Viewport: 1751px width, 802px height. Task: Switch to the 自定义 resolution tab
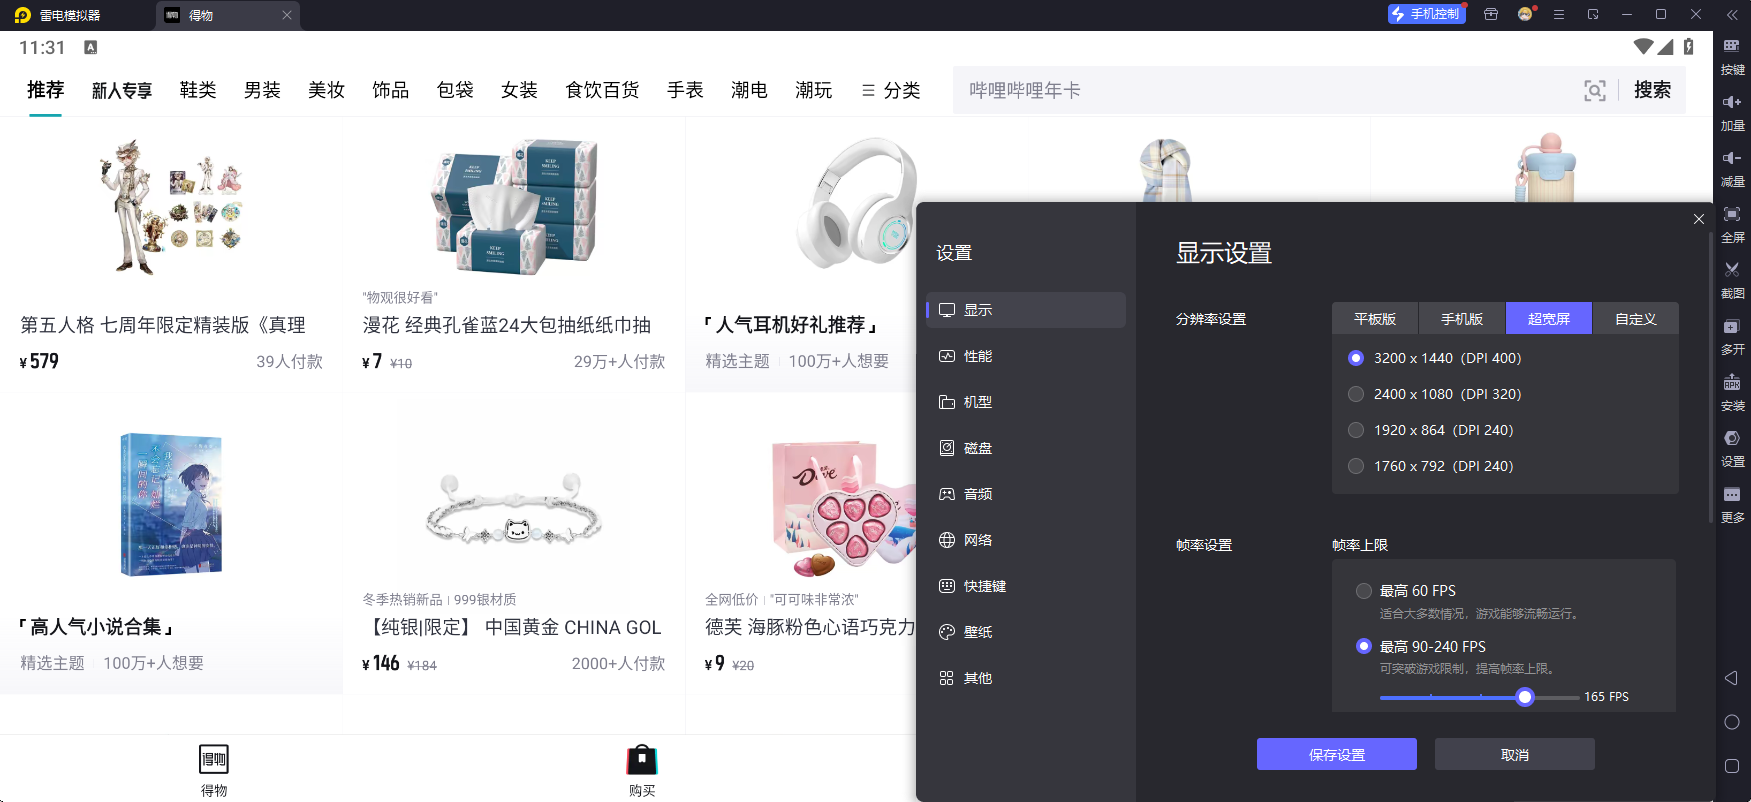click(1636, 318)
